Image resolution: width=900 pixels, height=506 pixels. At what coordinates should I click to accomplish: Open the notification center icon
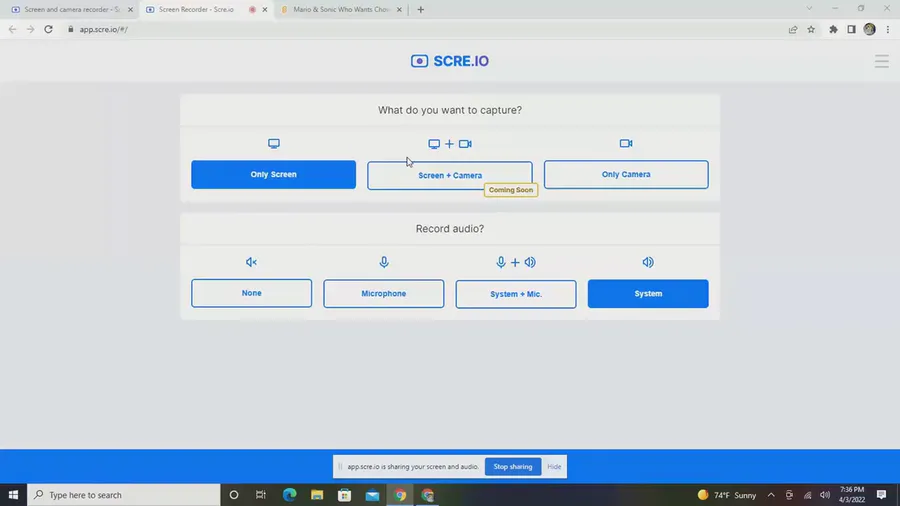coord(882,495)
